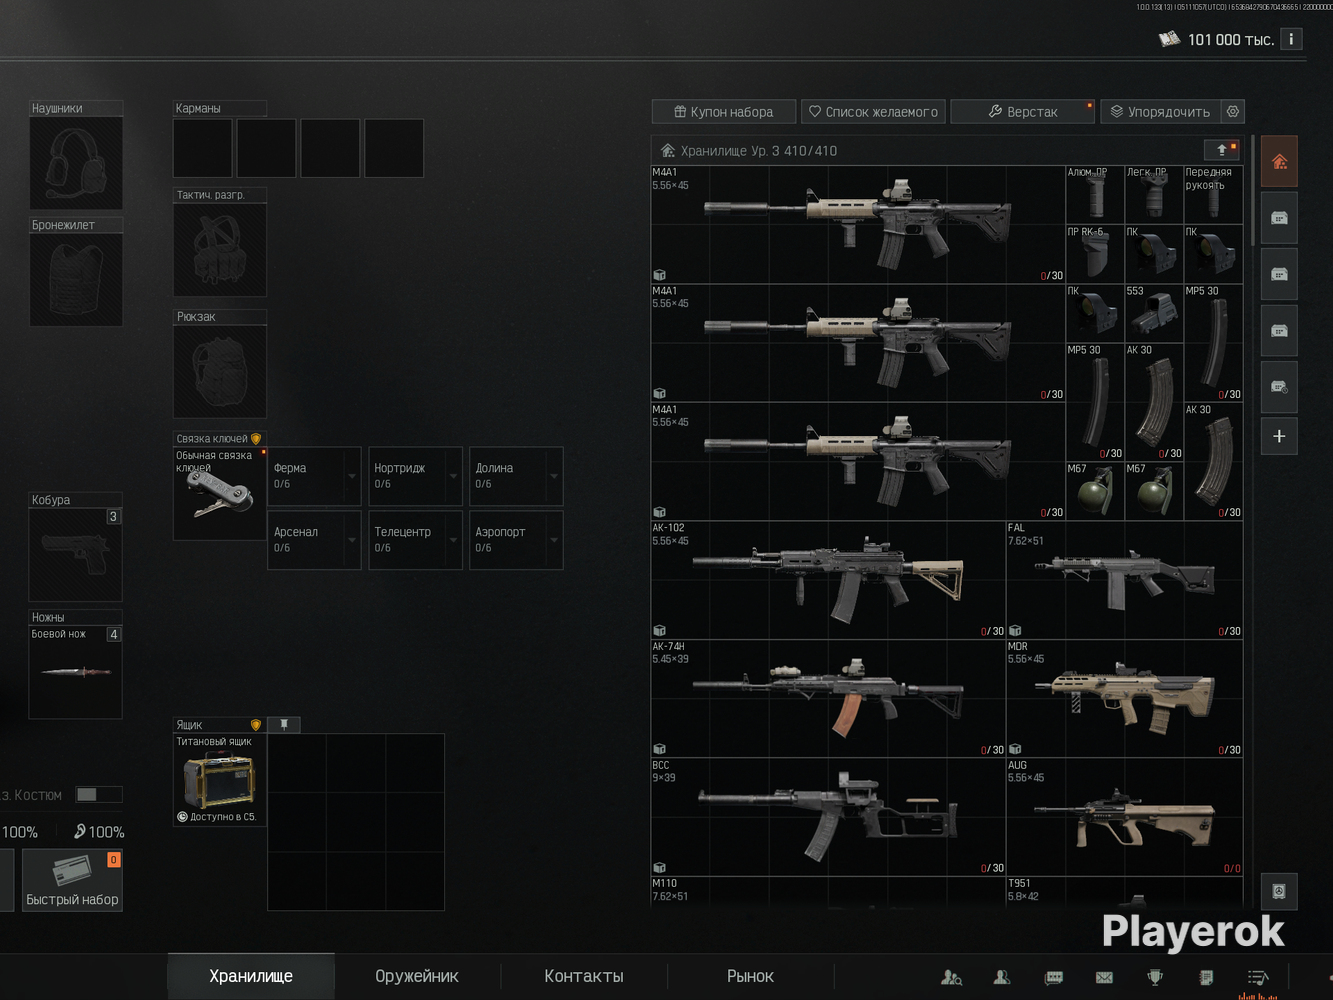
Task: Switch to the Оружейник tab
Action: (x=417, y=976)
